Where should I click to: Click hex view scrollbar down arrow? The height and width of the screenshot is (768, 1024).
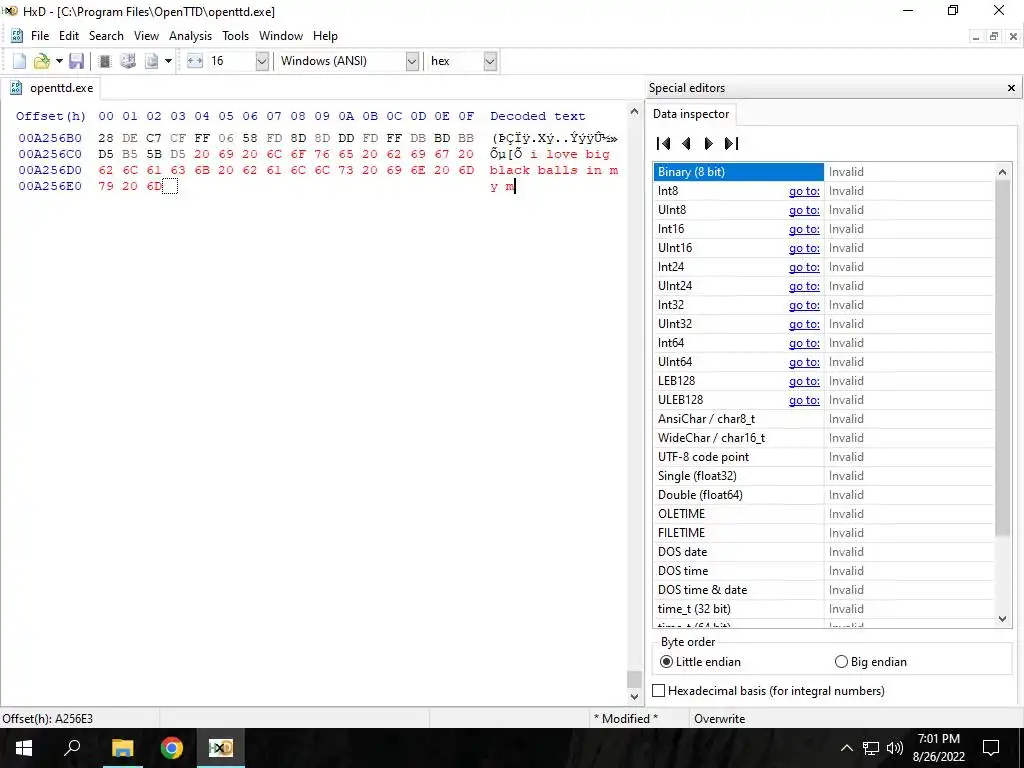point(634,697)
